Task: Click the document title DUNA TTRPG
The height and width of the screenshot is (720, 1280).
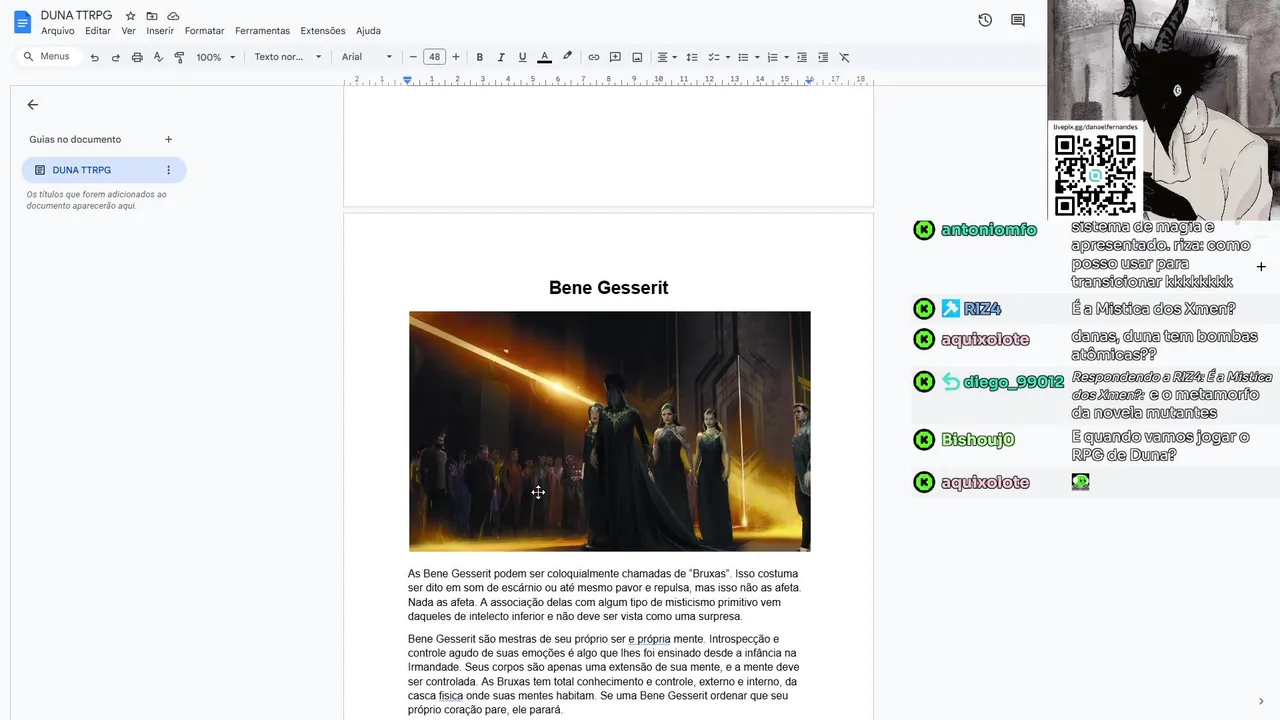Action: pyautogui.click(x=77, y=16)
